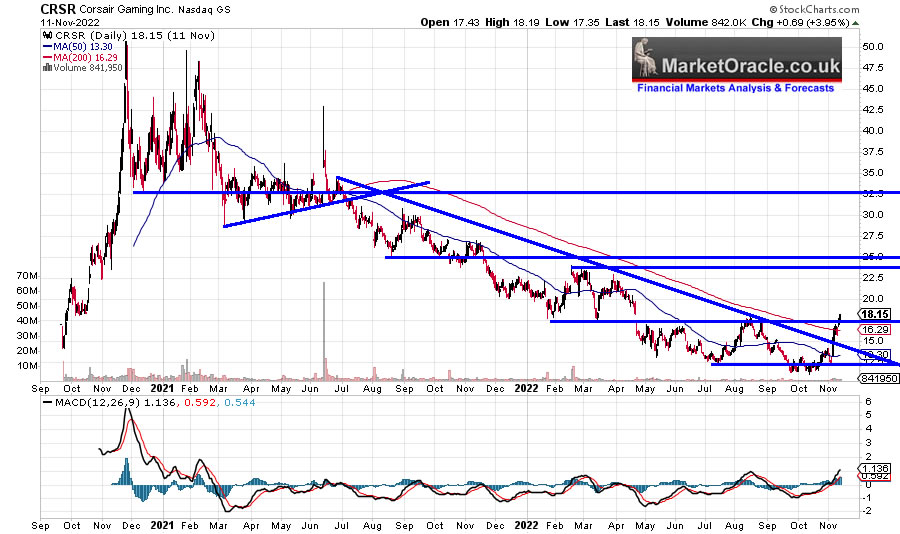Viewport: 900px width, 534px height.
Task: Click the 'MA(200) 16.29' legend entry
Action: 80,57
